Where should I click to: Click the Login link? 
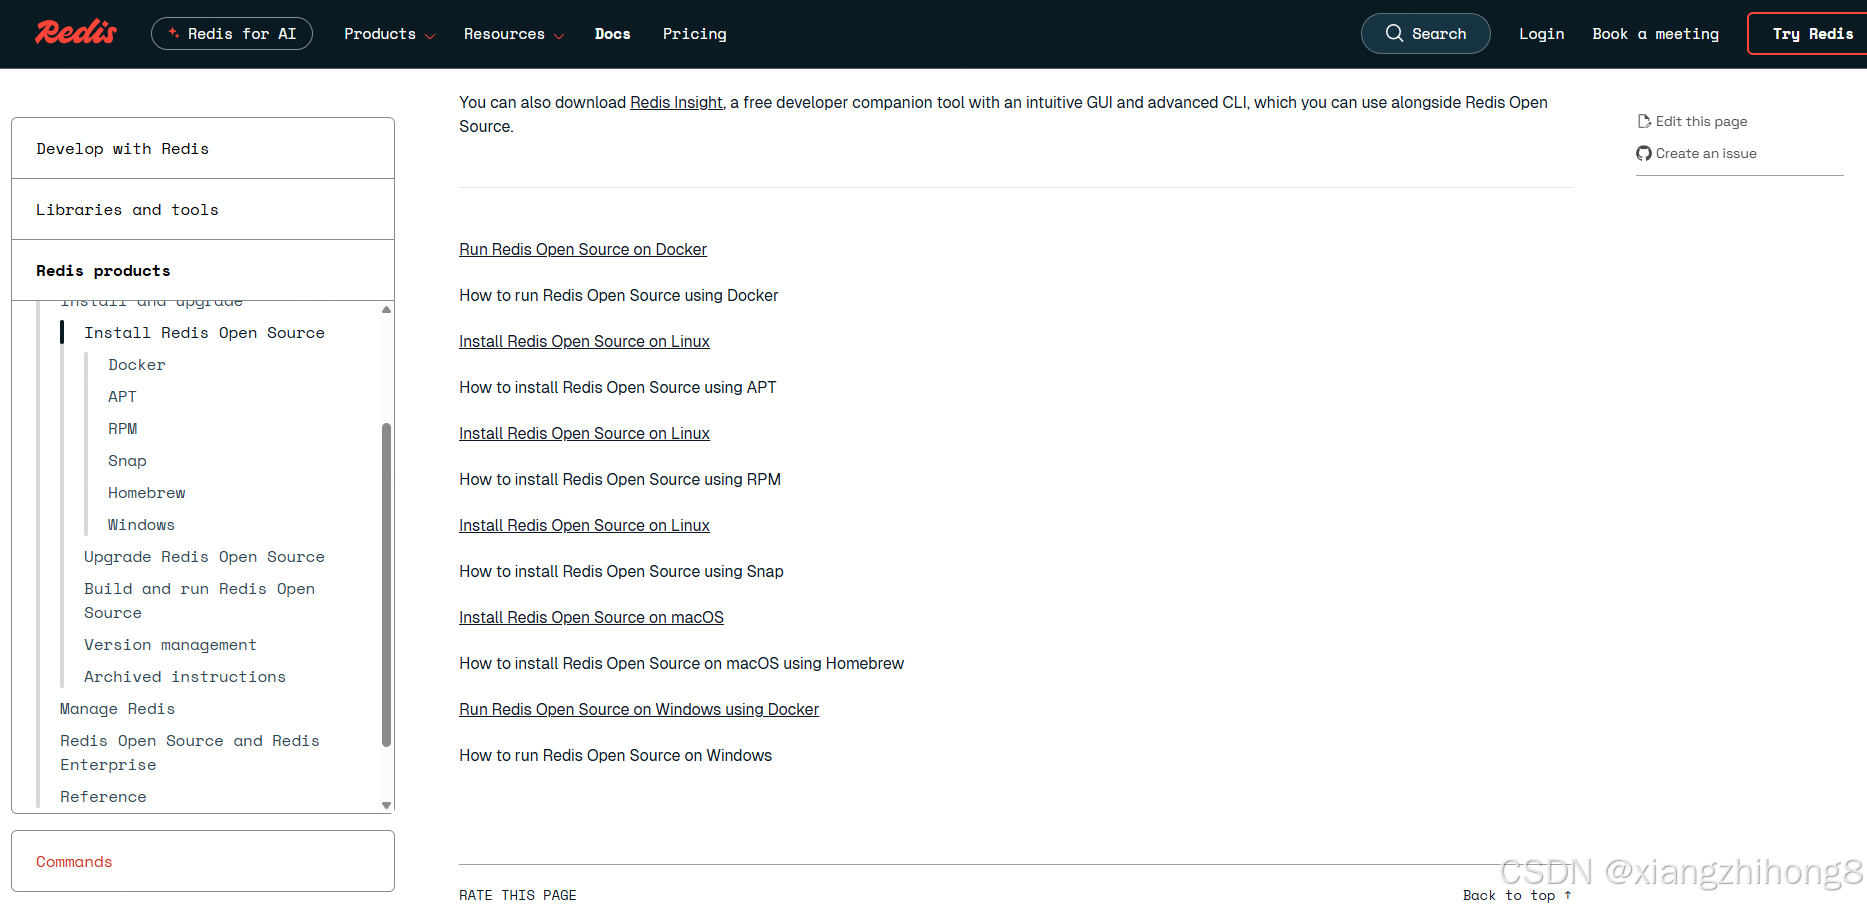tap(1541, 34)
